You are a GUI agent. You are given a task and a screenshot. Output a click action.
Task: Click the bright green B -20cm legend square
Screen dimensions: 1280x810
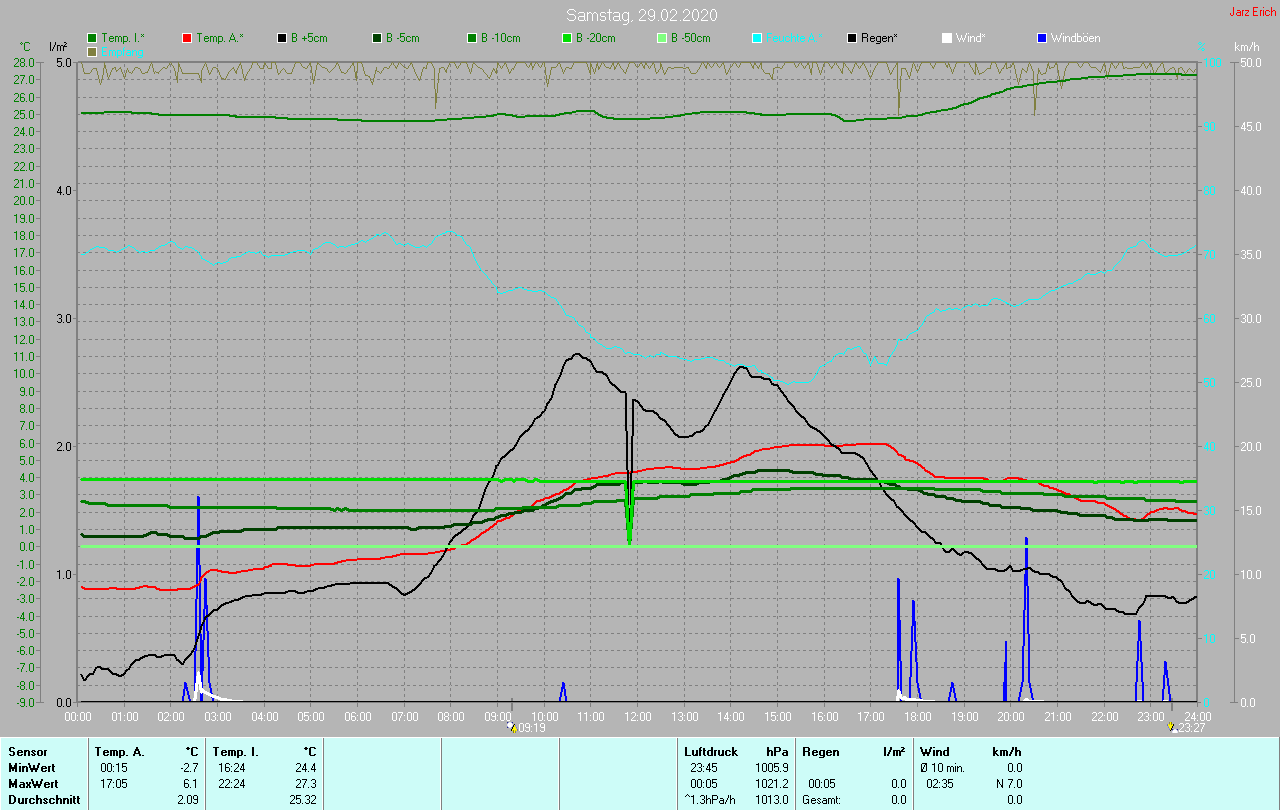566,38
